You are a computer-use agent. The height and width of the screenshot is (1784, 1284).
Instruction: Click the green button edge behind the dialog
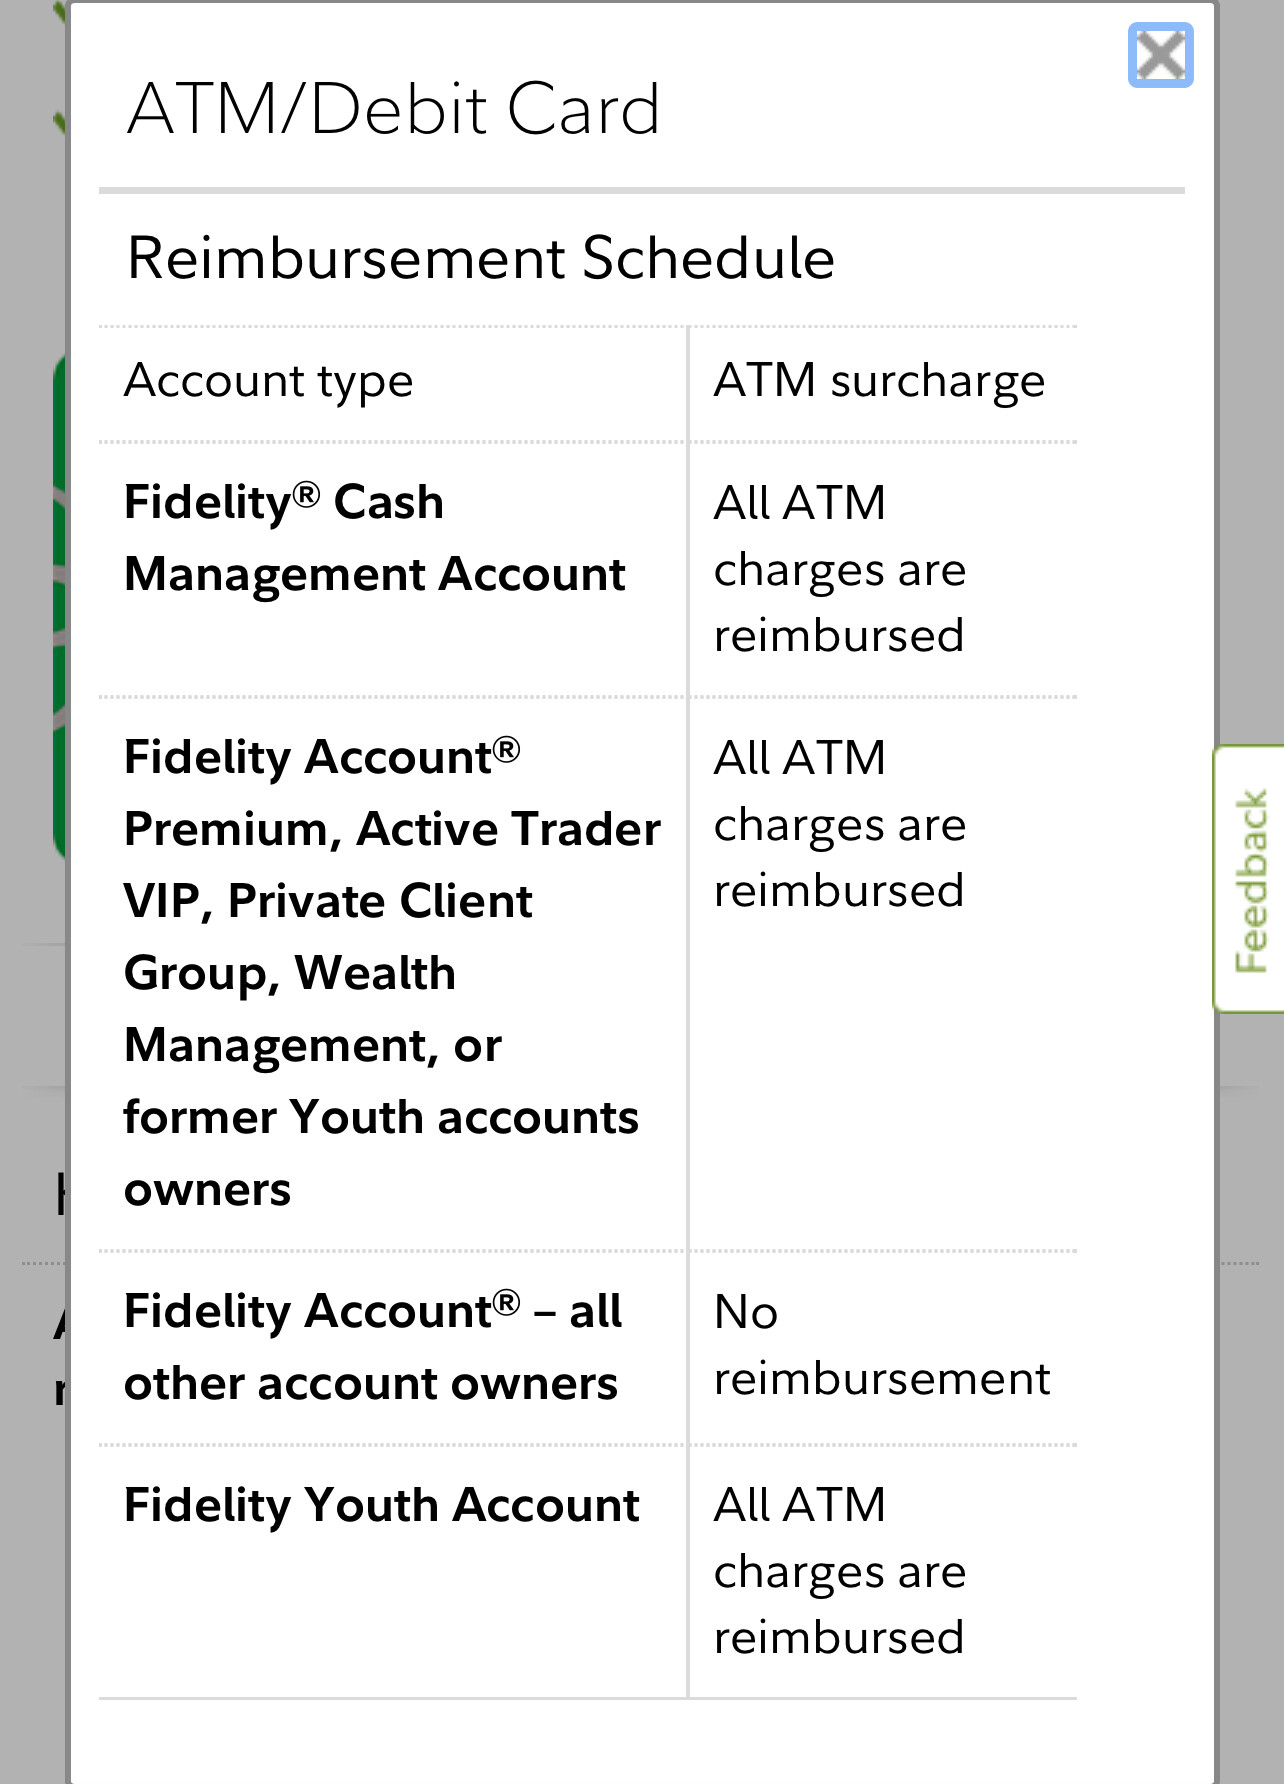pos(59,600)
